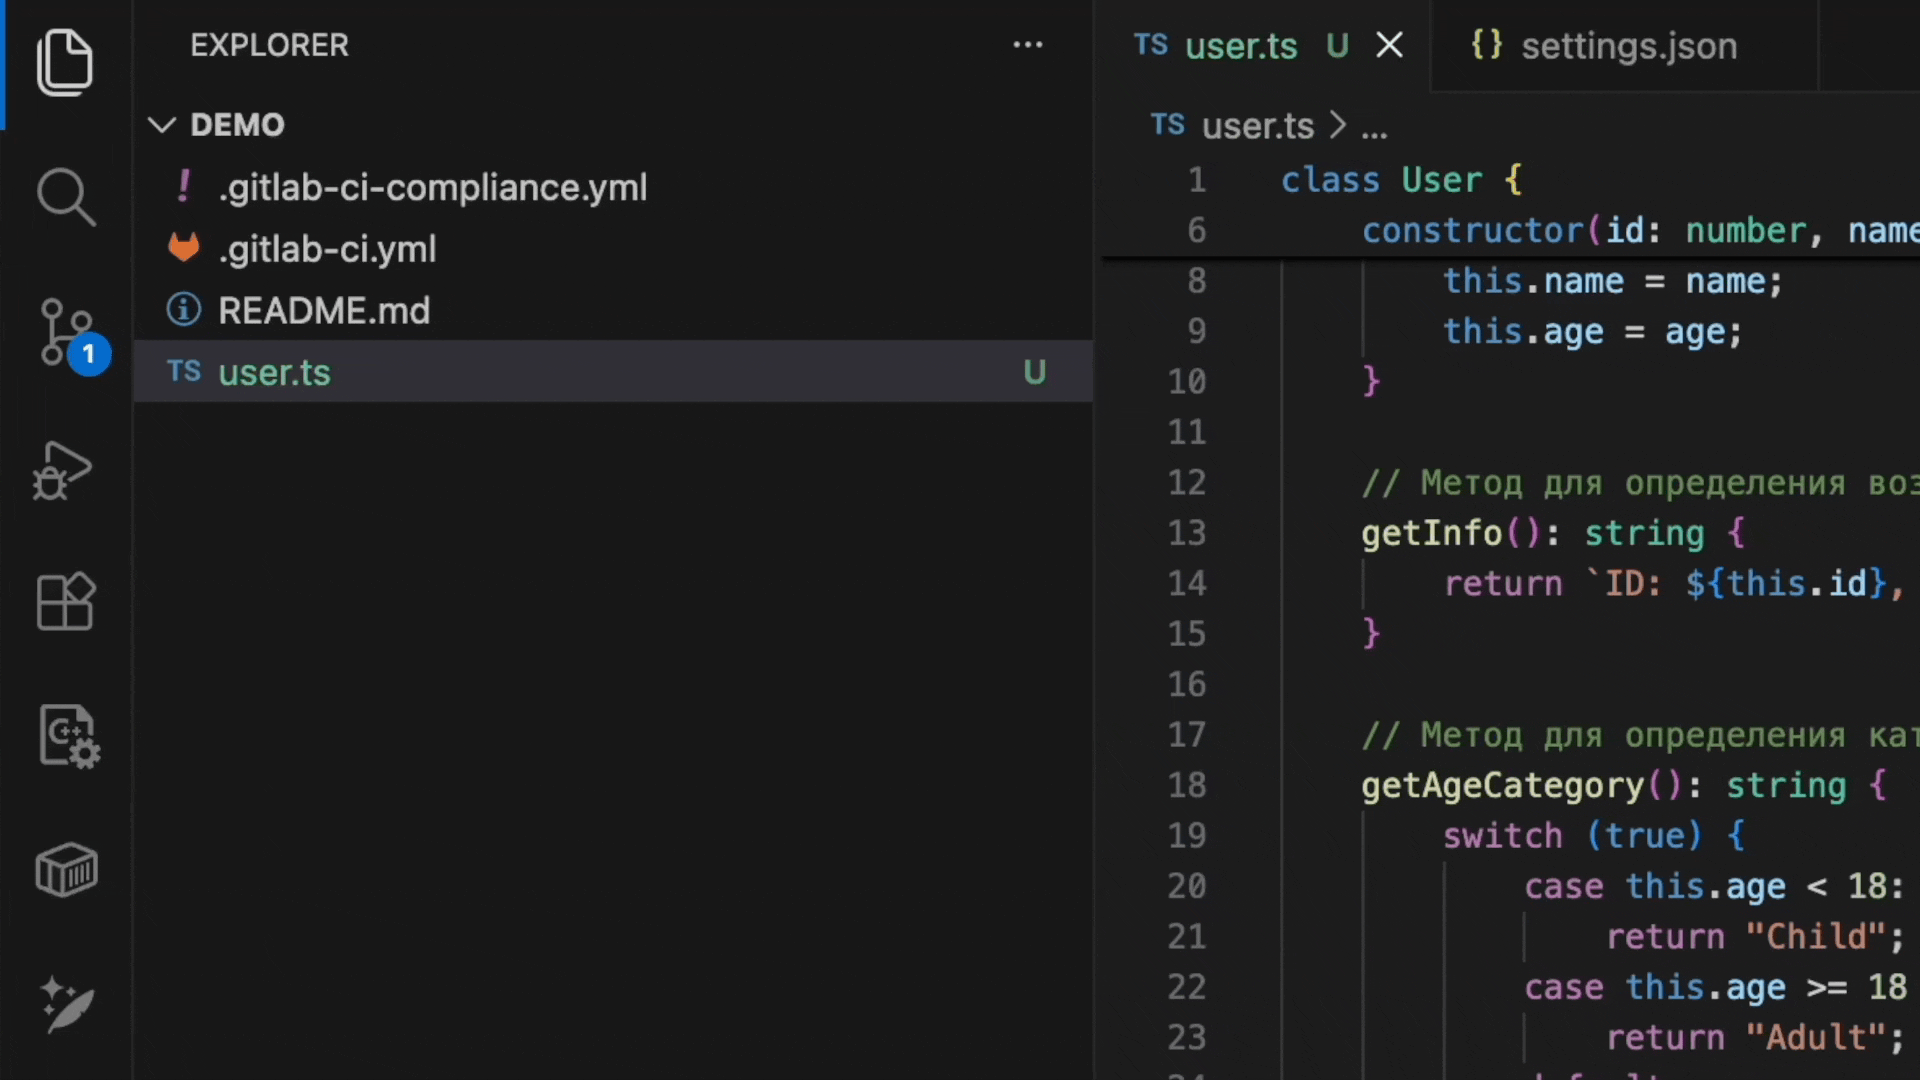Click the switch keyword on line 19
This screenshot has width=1920, height=1080.
[x=1502, y=836]
